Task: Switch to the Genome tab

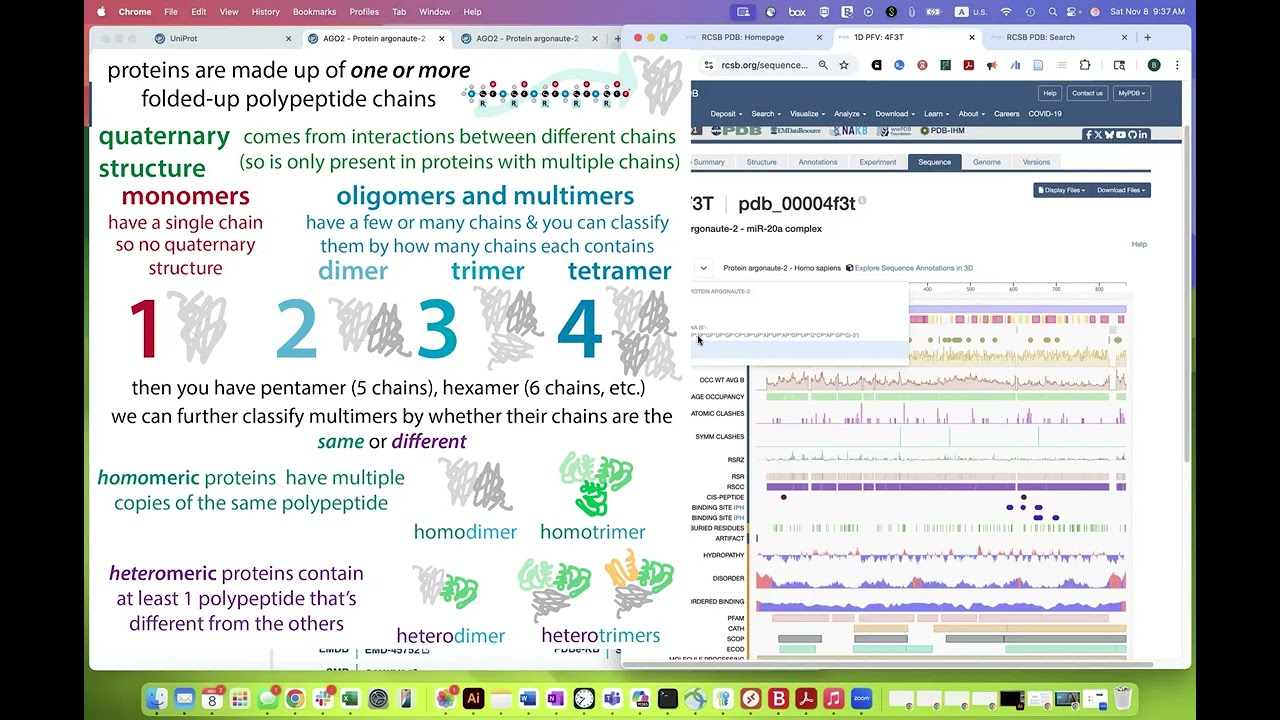Action: (x=986, y=162)
